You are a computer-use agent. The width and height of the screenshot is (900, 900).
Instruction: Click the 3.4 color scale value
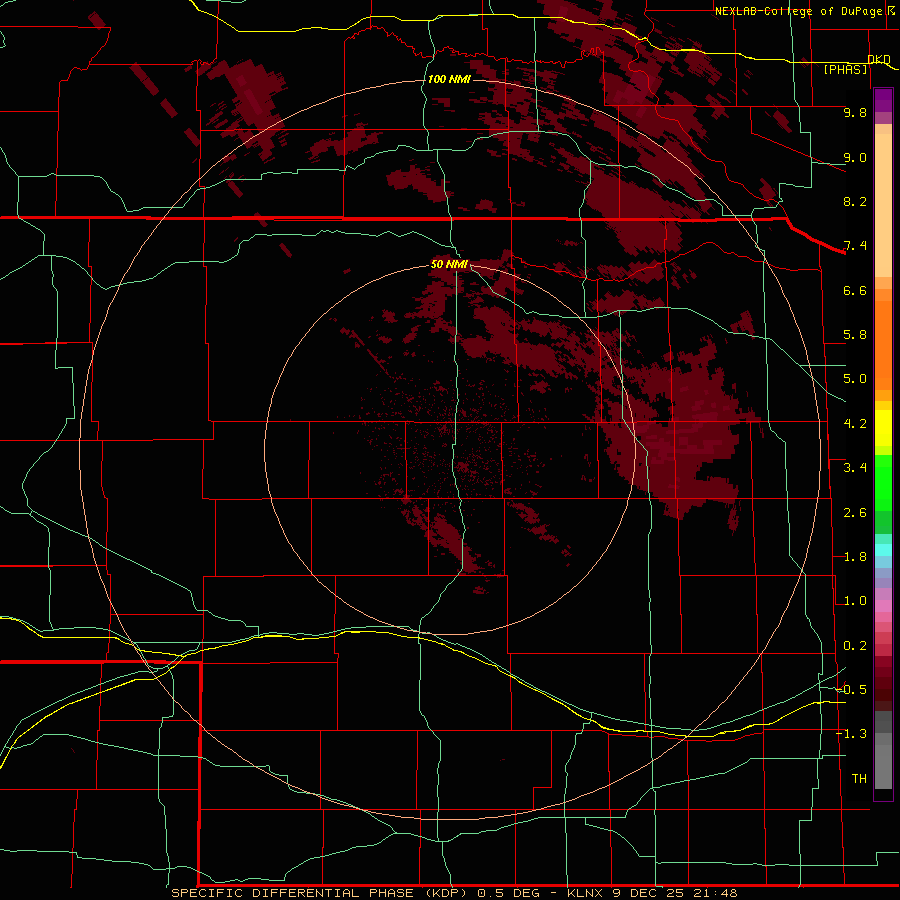[855, 468]
